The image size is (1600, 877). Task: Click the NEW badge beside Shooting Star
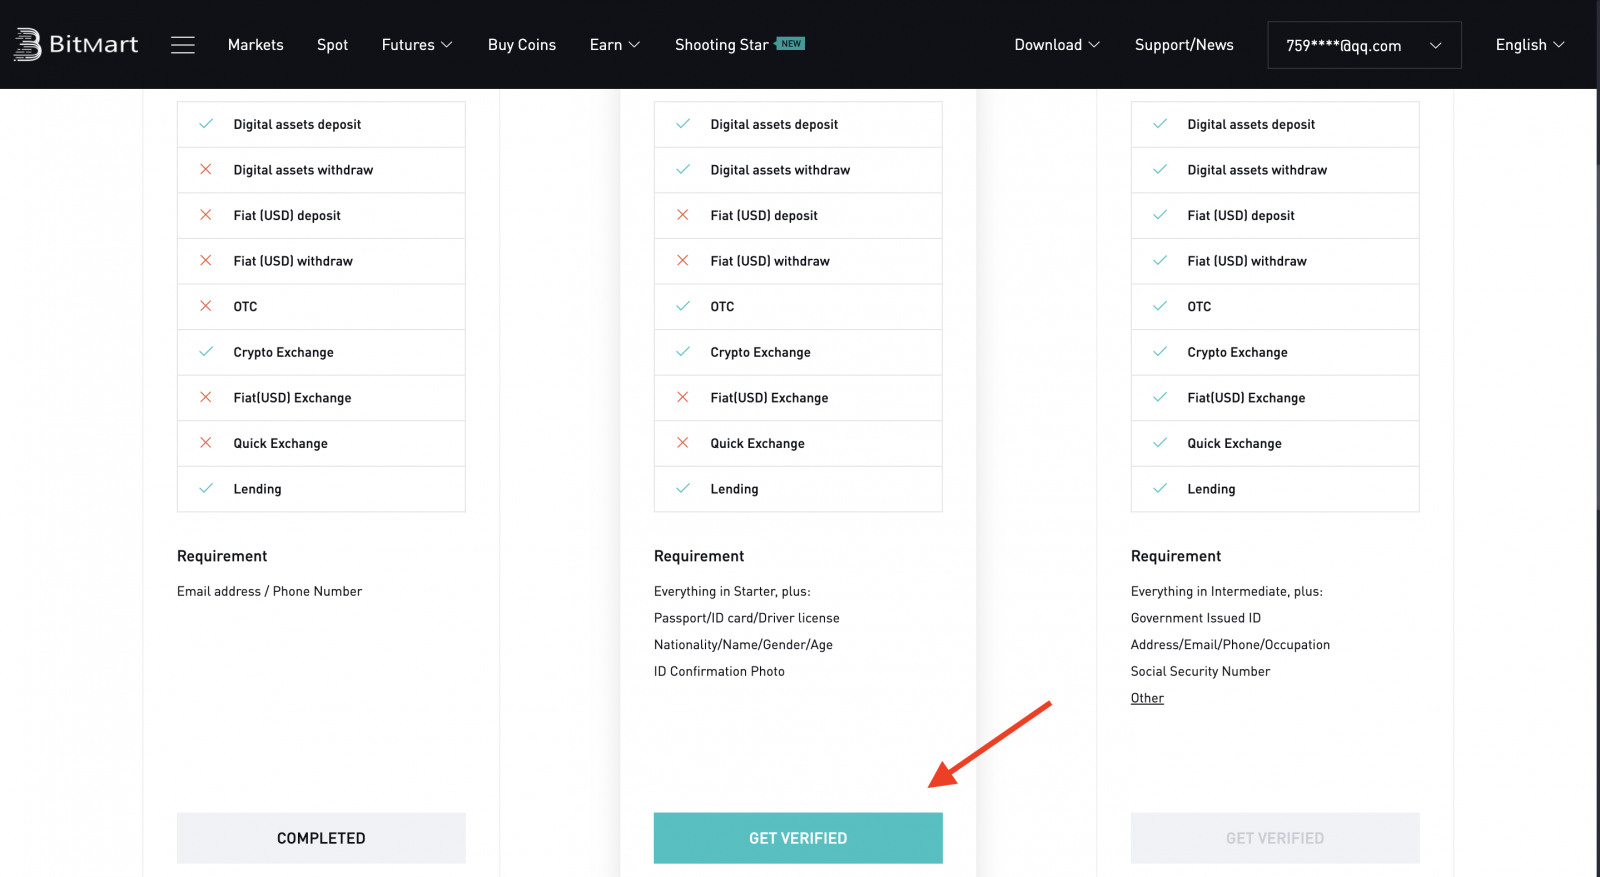click(x=791, y=43)
